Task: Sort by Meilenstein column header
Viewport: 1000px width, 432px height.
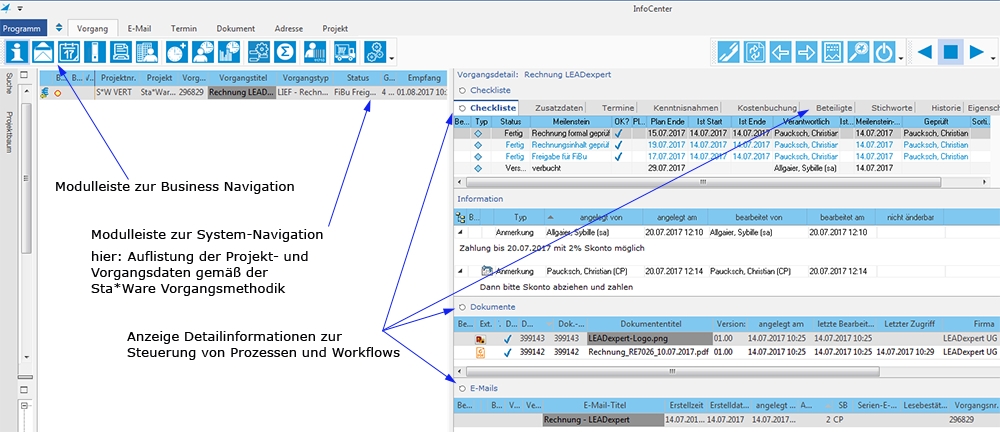Action: click(x=570, y=121)
